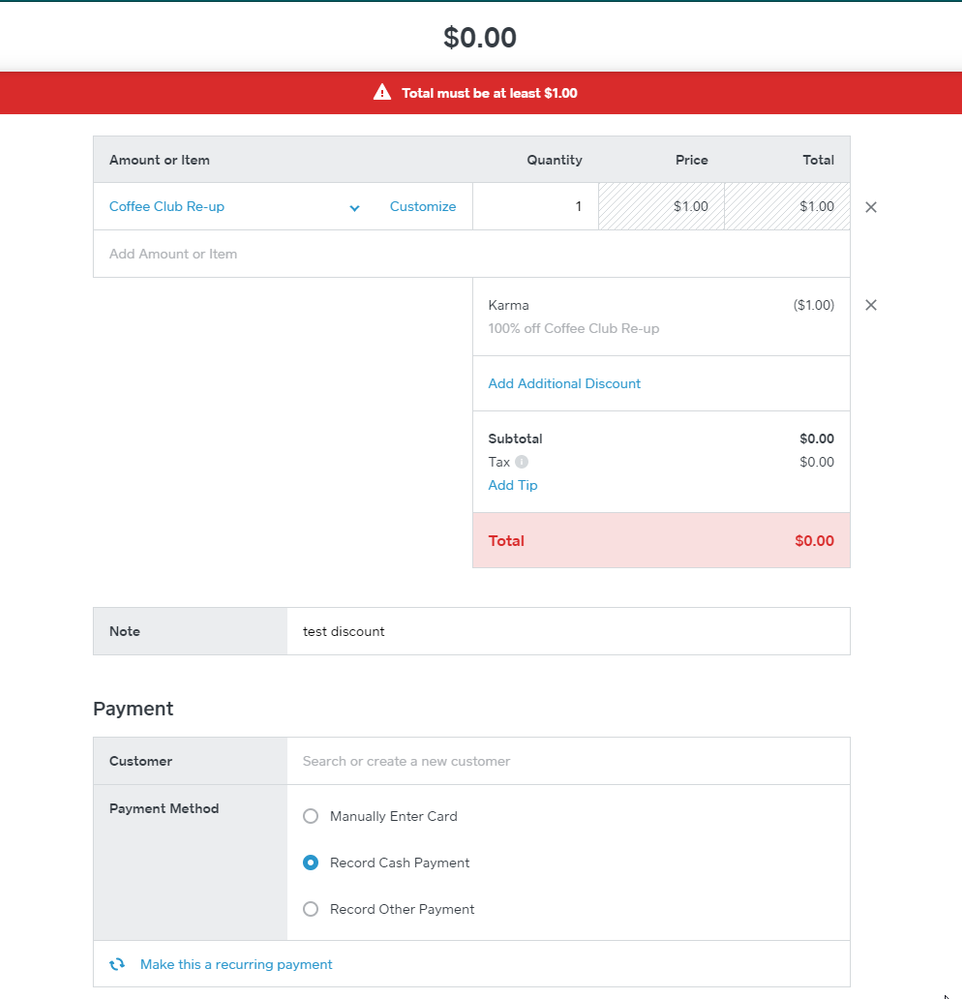The width and height of the screenshot is (962, 999).
Task: Focus the Note field with test discount
Action: pos(567,631)
